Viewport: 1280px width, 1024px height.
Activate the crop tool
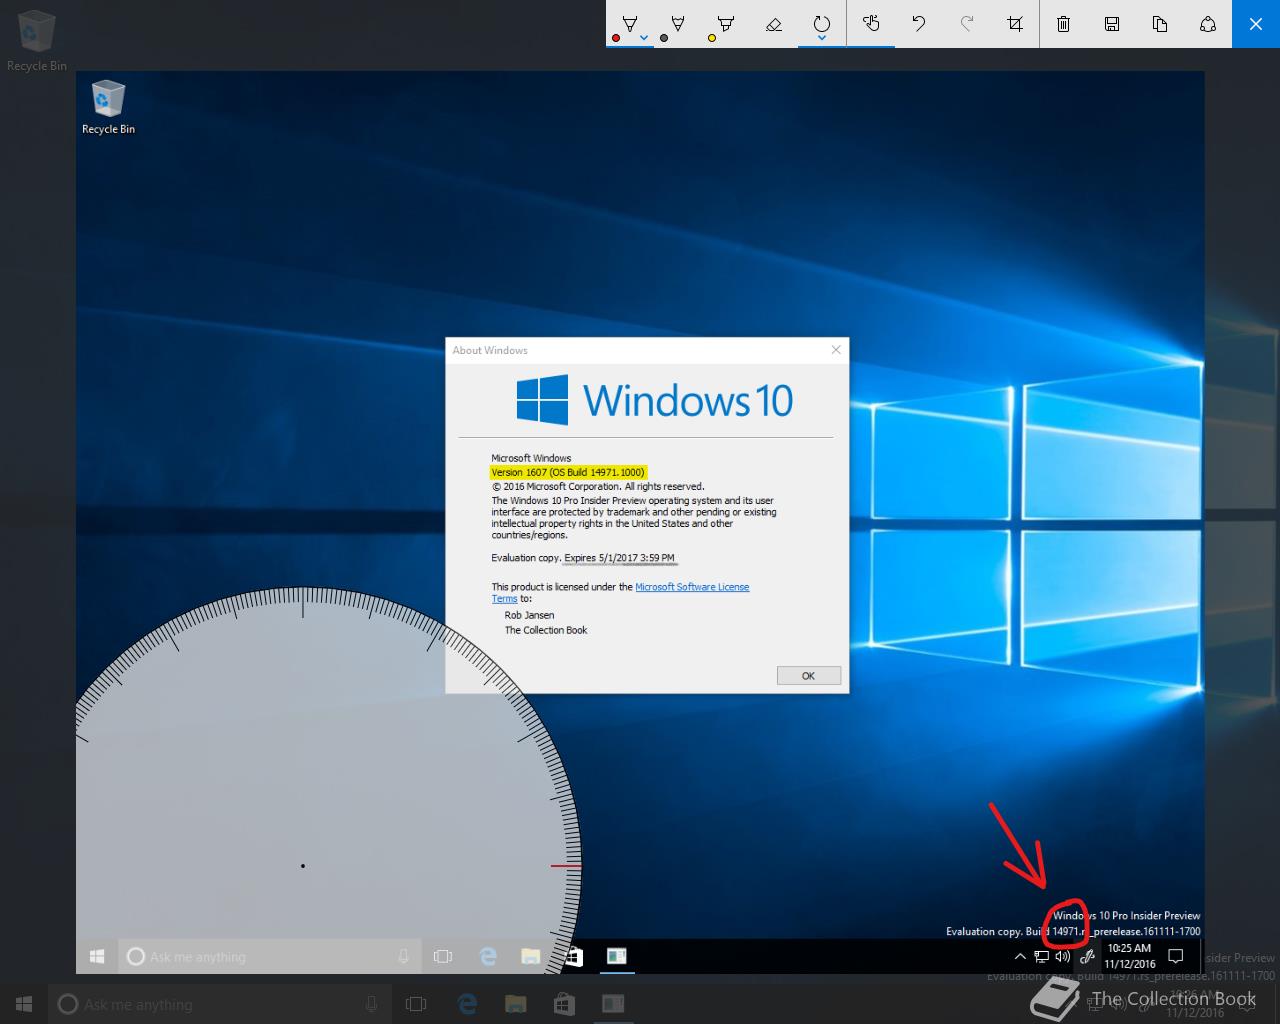click(x=1015, y=24)
